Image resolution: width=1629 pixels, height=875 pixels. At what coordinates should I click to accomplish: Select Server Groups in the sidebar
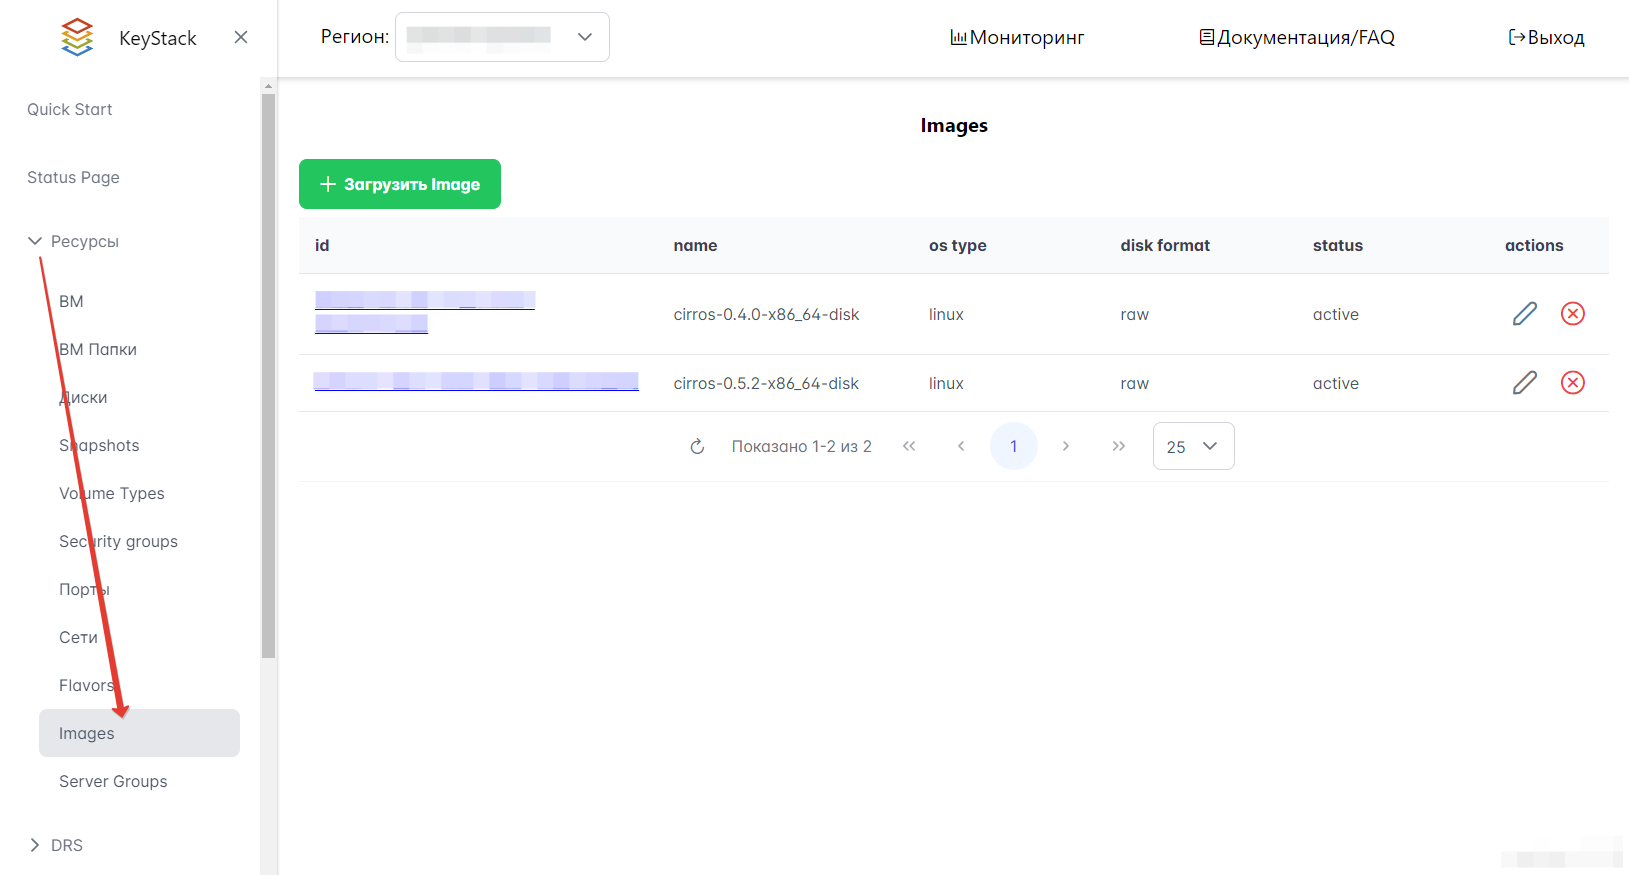click(x=113, y=781)
